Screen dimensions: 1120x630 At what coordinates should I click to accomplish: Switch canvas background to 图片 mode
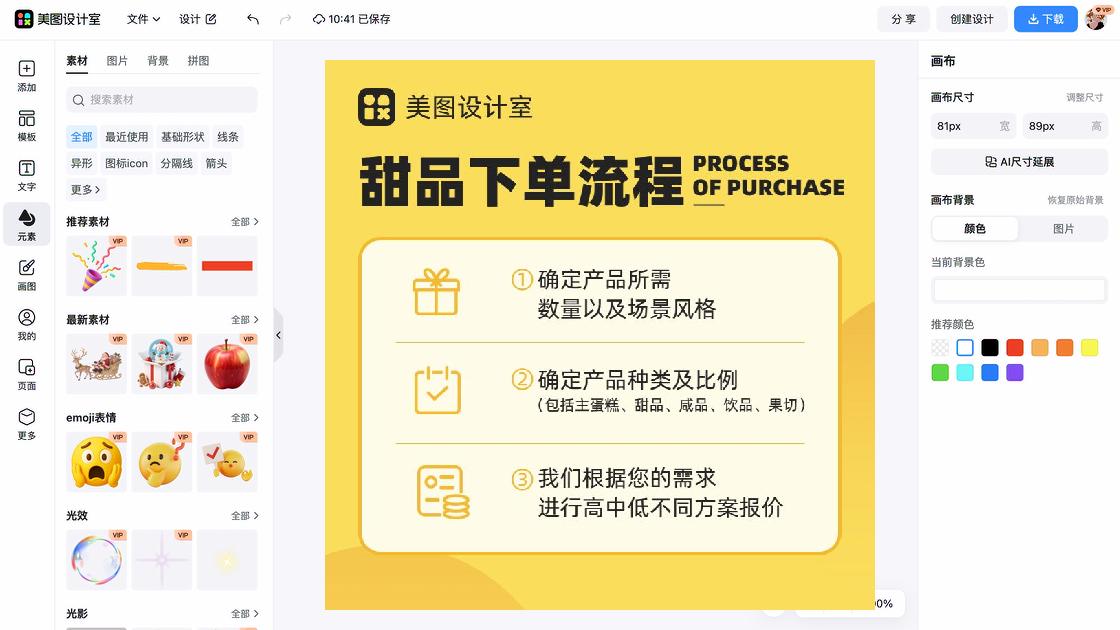[1063, 228]
